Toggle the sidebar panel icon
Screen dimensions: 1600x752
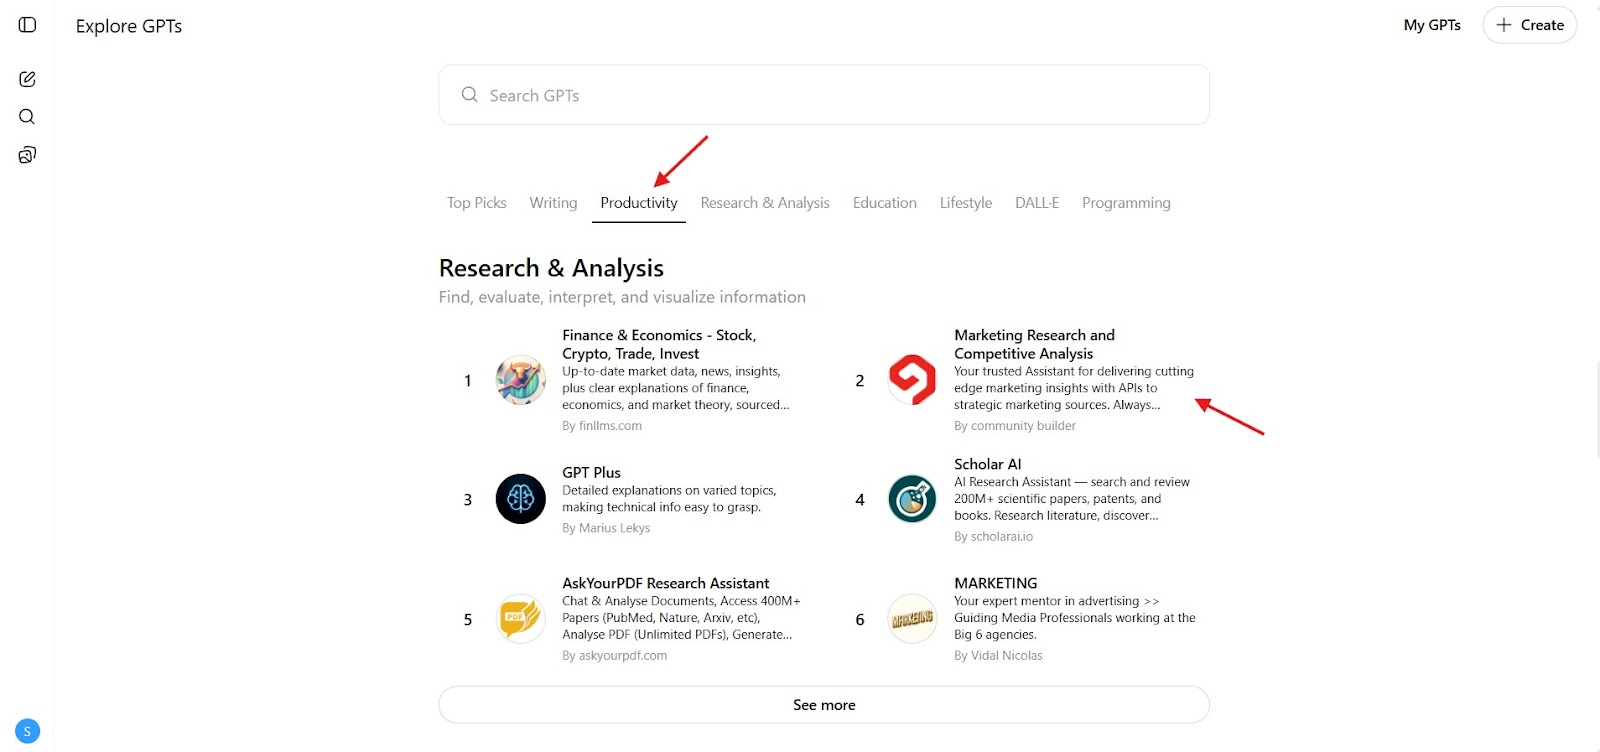coord(27,25)
